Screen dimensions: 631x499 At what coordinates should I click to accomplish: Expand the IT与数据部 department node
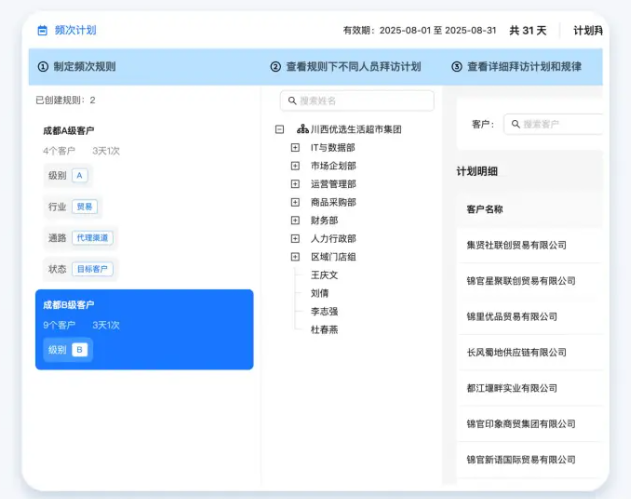tap(295, 148)
